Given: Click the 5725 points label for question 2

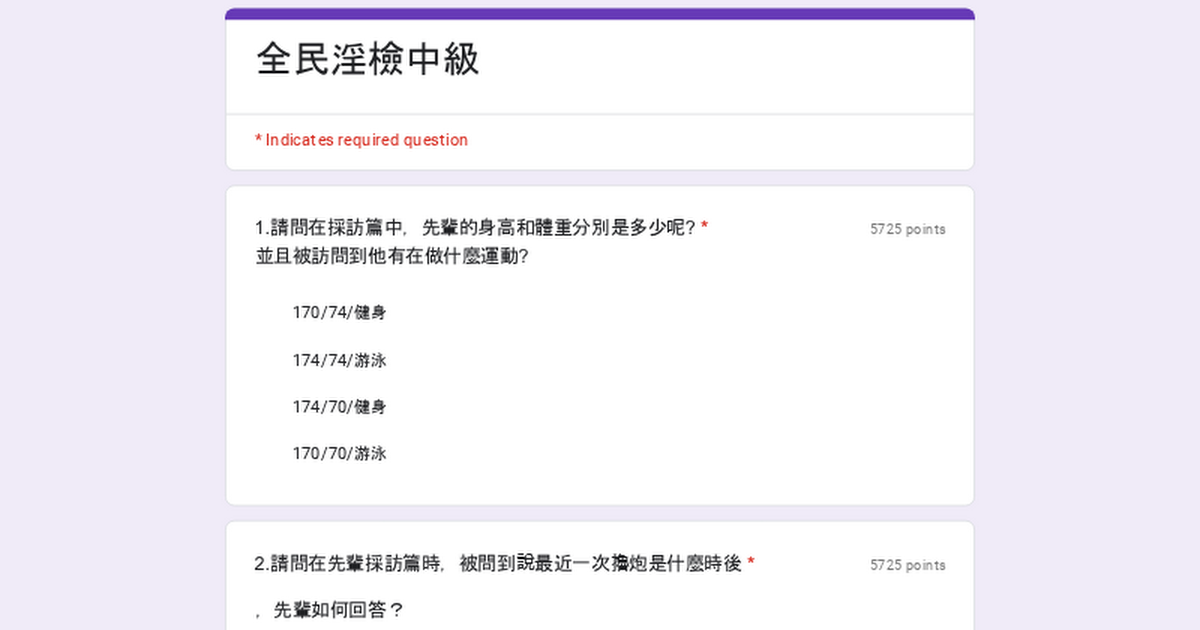Looking at the screenshot, I should tap(907, 565).
